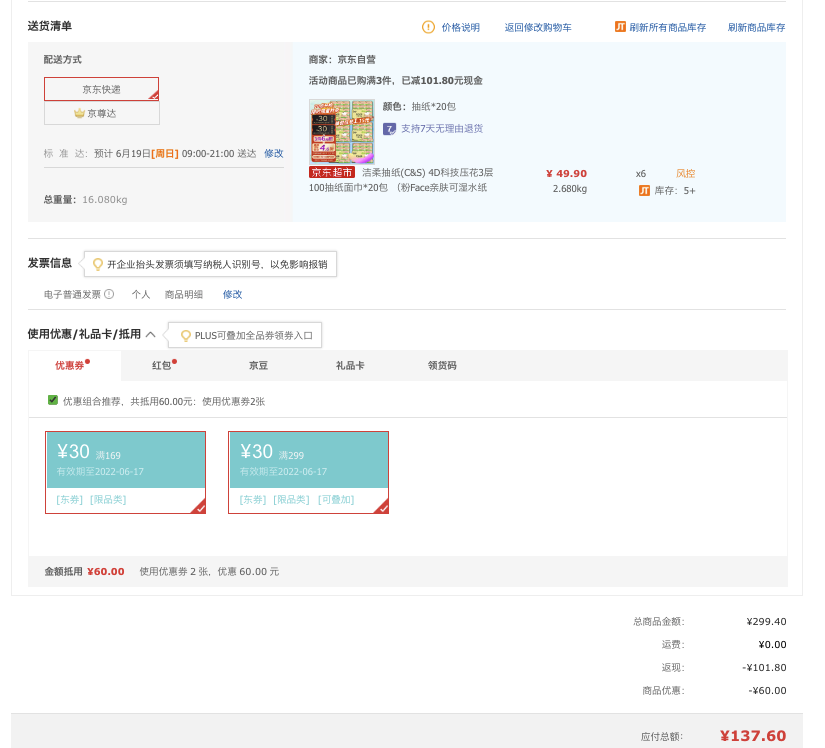Viewport: 825px width, 748px height.
Task: Click the lightbulb icon in PLUS coupon tip
Action: 185,336
